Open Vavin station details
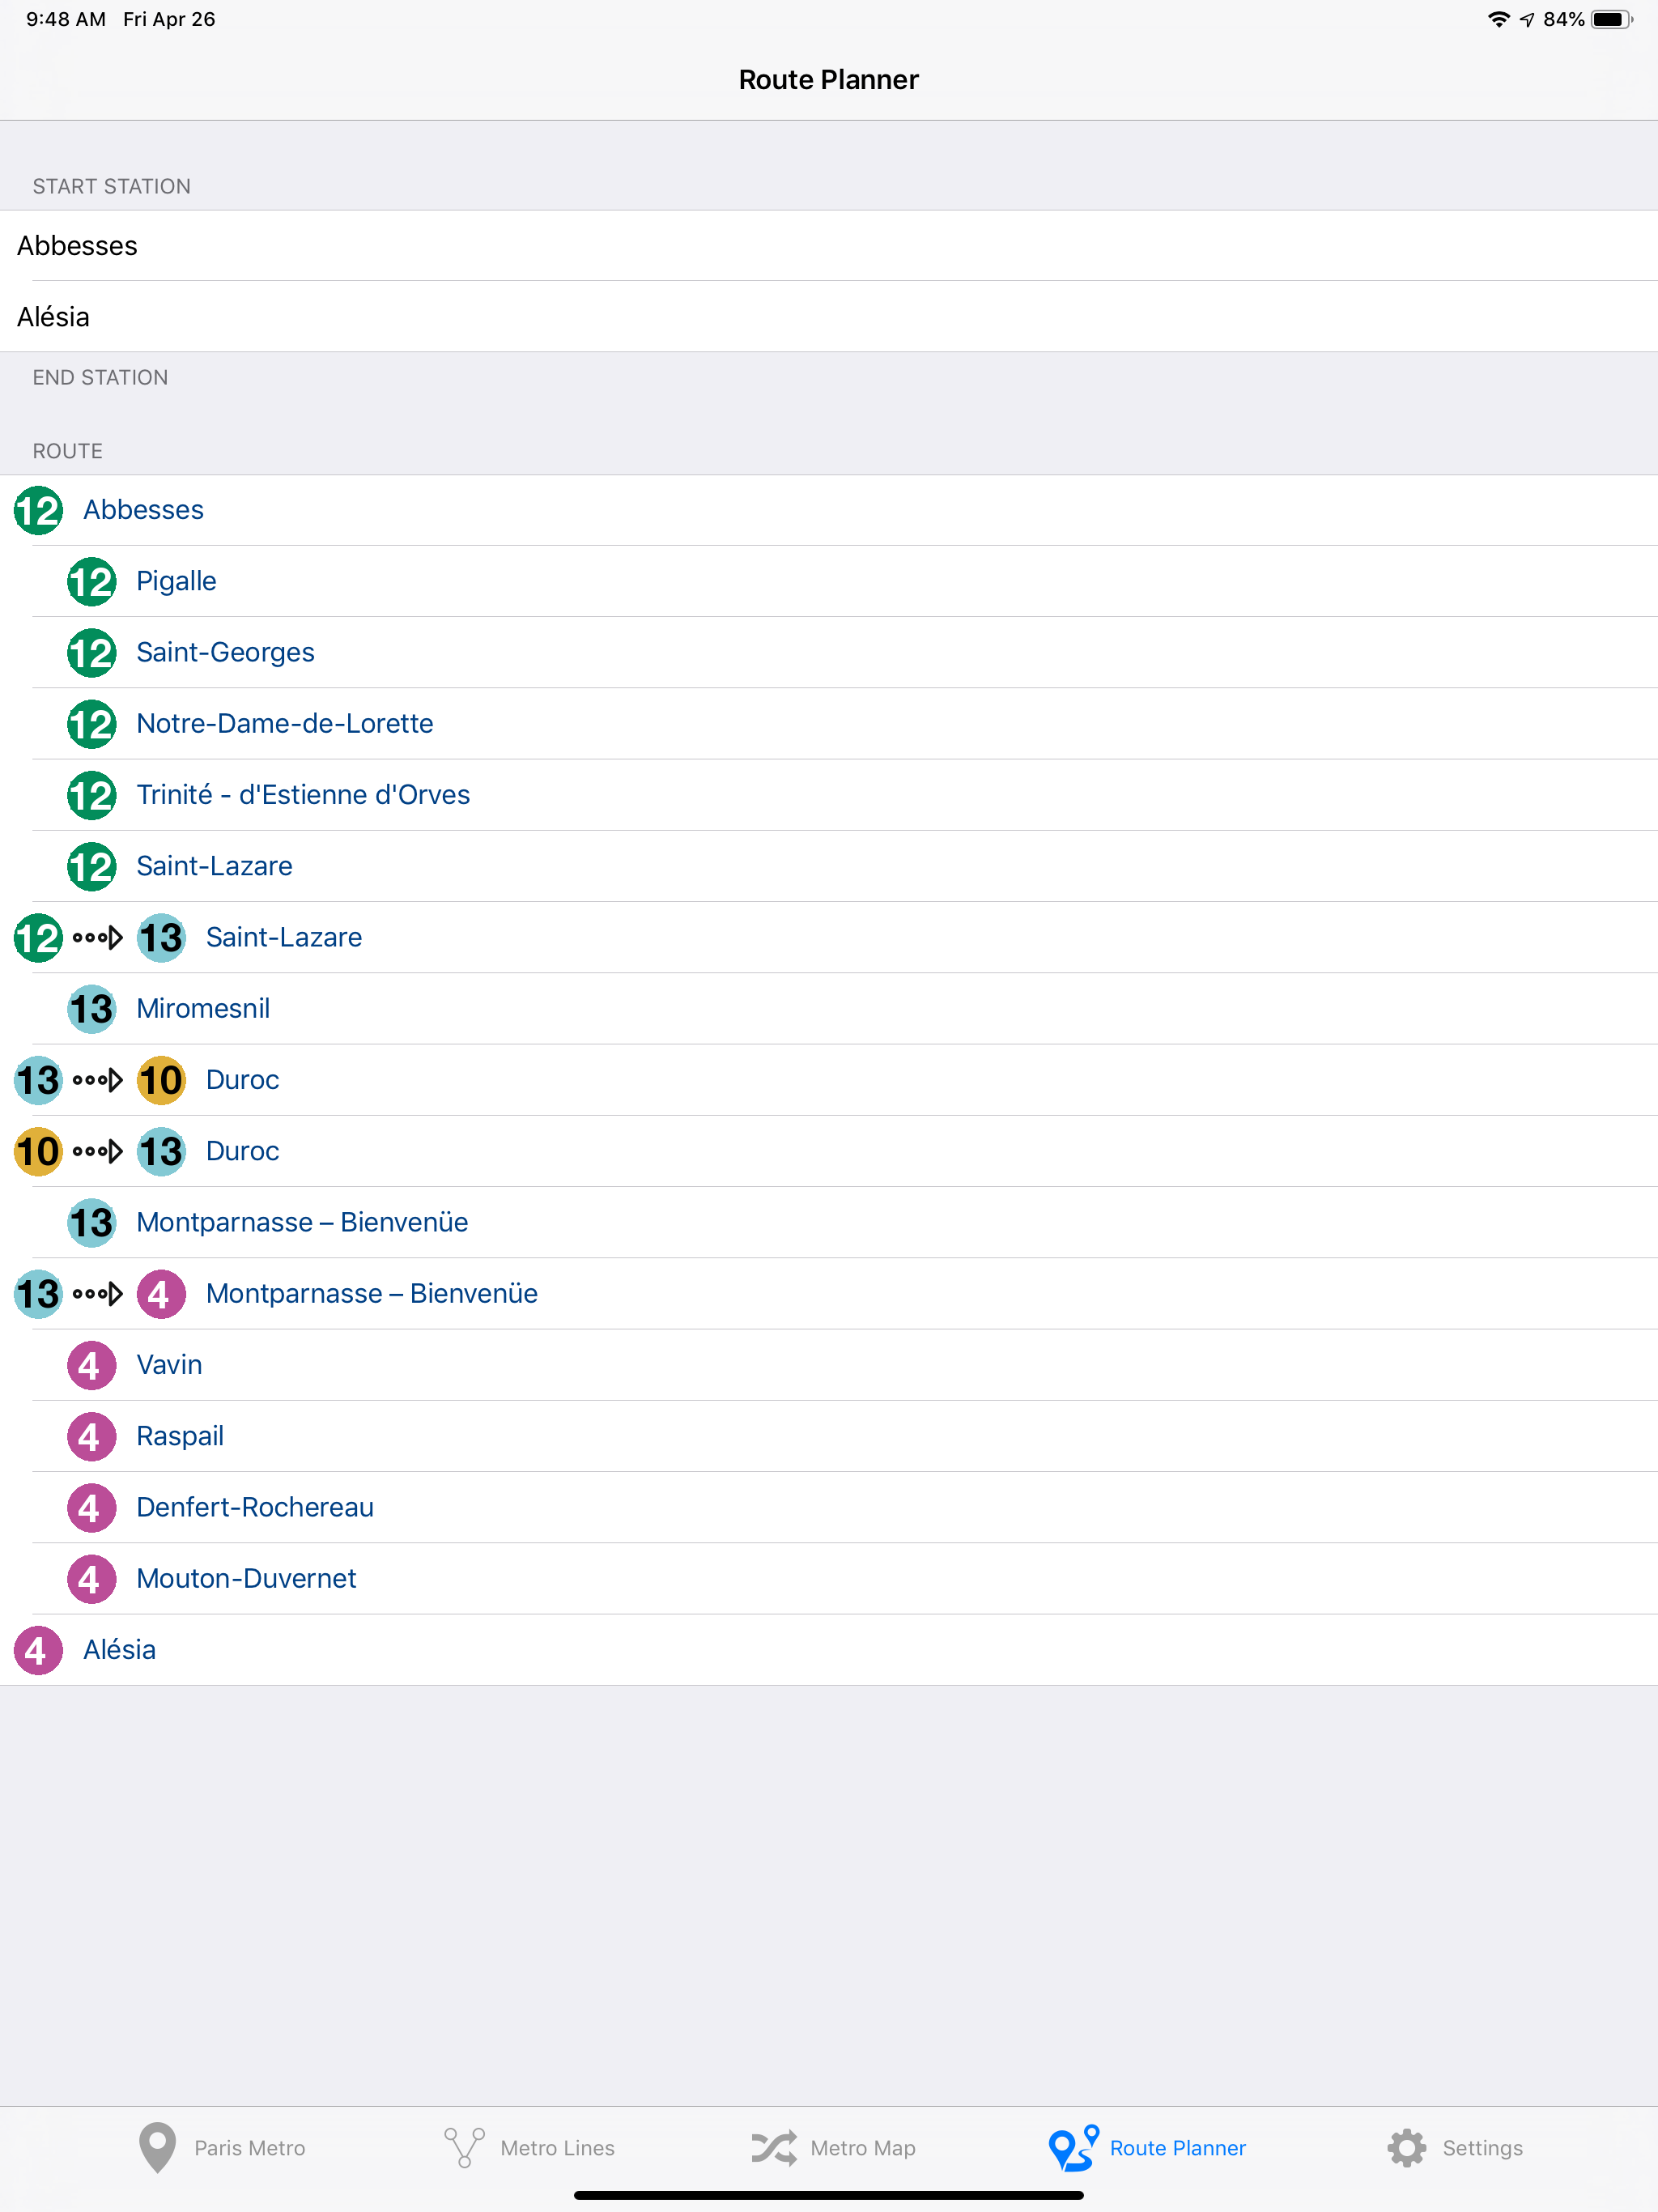This screenshot has width=1658, height=2212. [x=829, y=1365]
